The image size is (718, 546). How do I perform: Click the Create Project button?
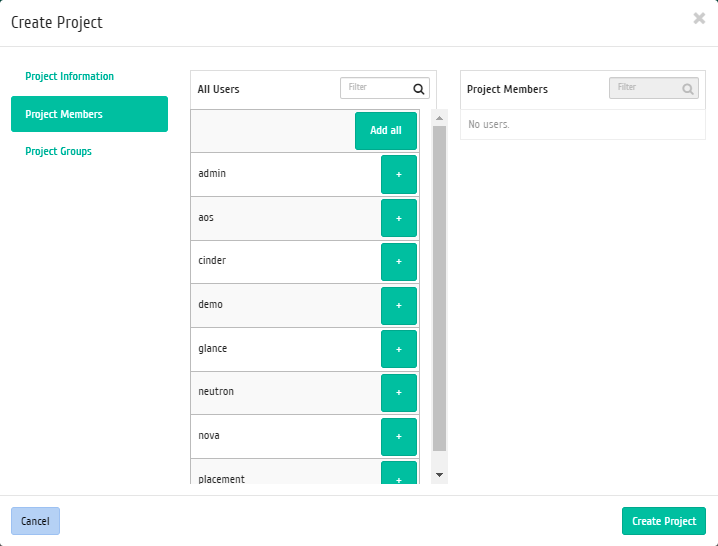tap(664, 521)
